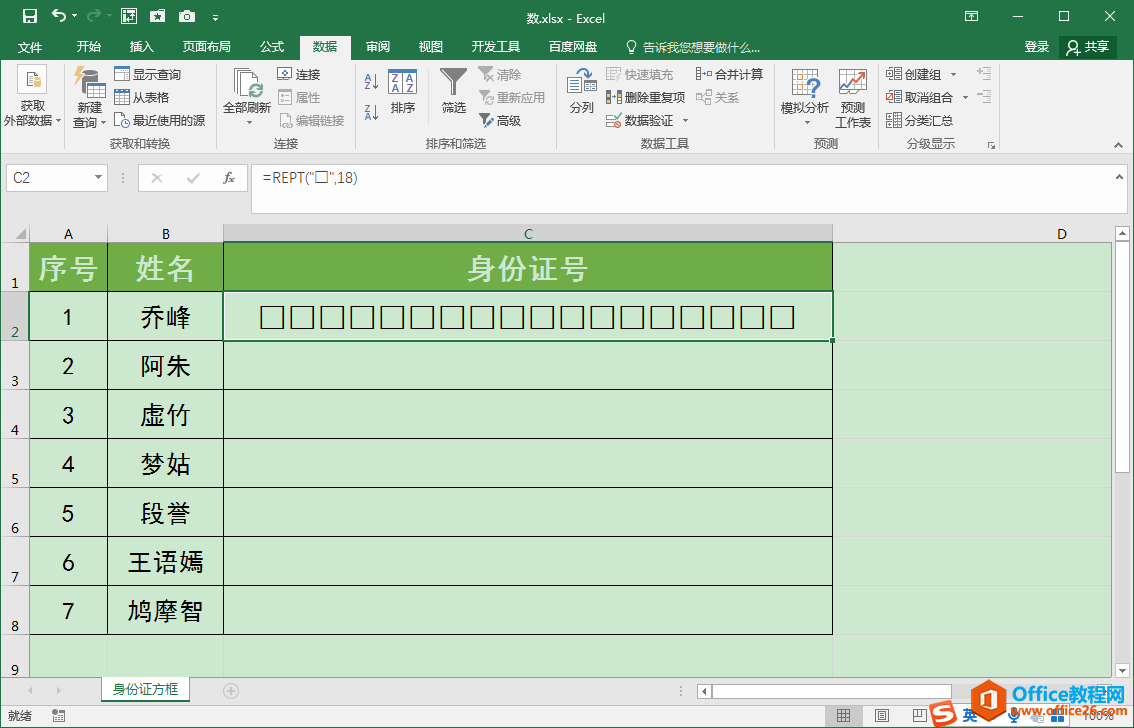
Task: Switch to the 公式 tab
Action: tap(272, 47)
